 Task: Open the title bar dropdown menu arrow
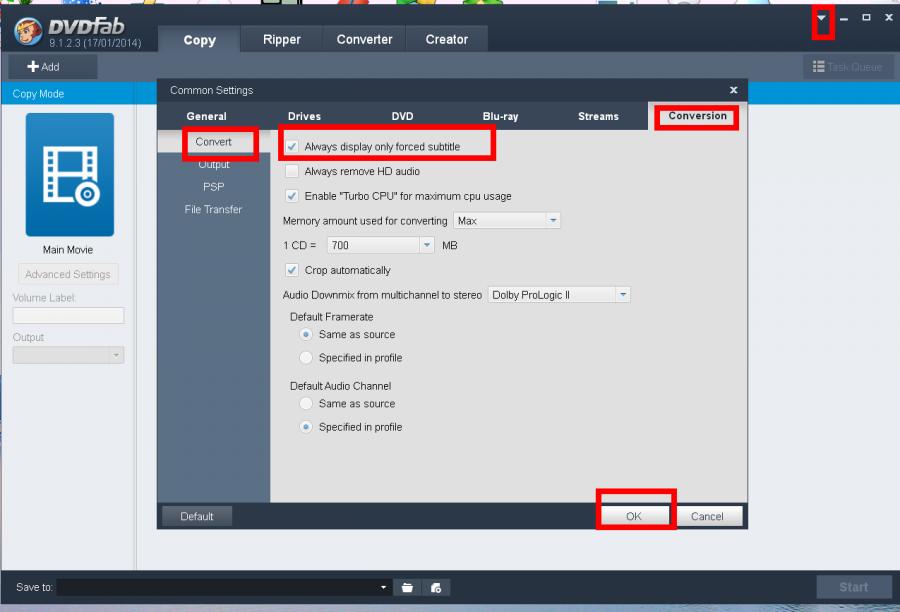pos(822,18)
